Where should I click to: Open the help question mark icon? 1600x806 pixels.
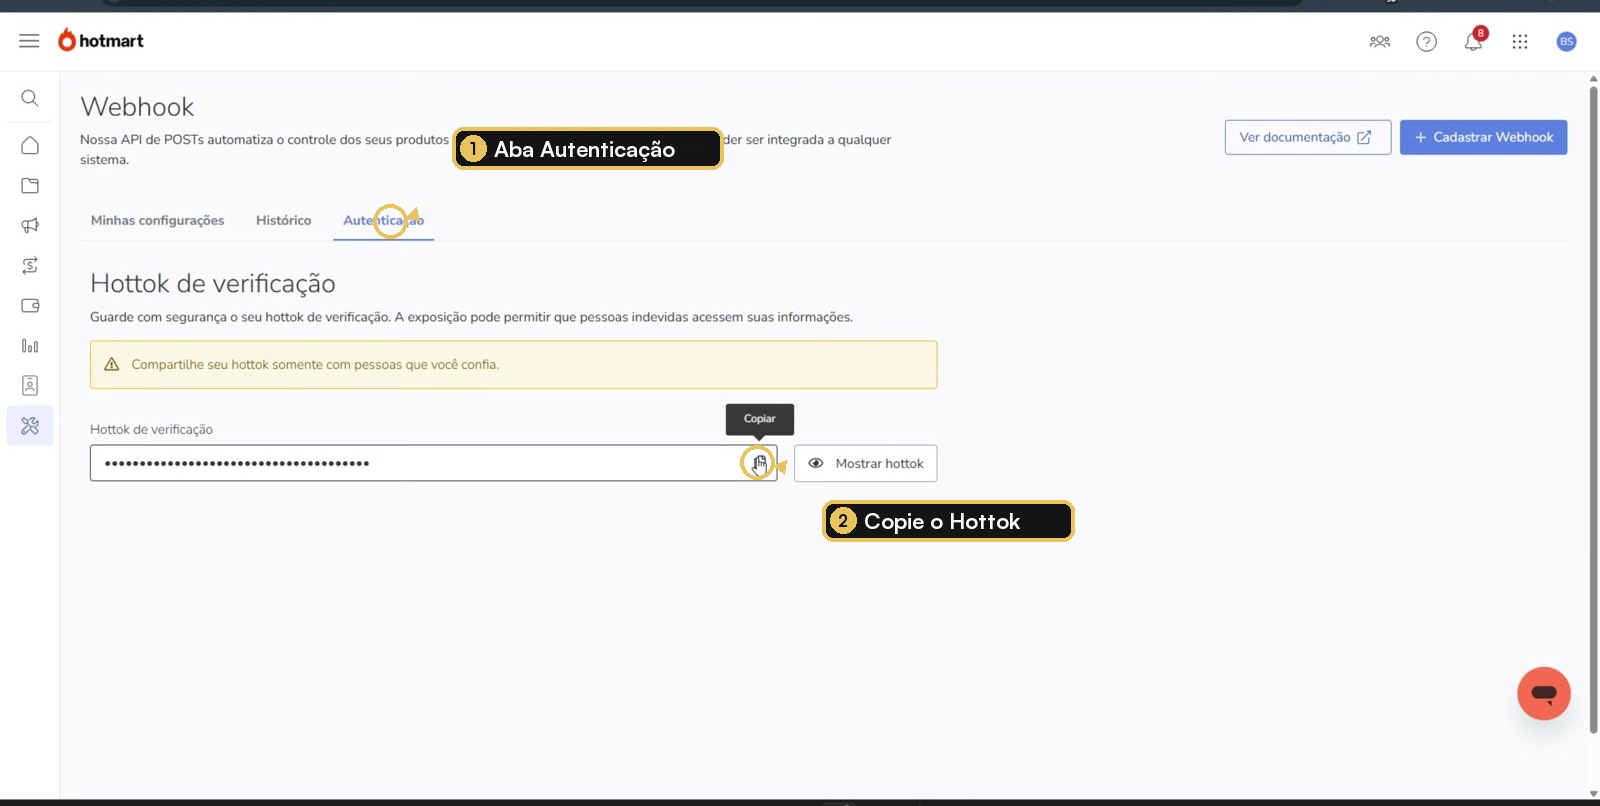coord(1427,42)
